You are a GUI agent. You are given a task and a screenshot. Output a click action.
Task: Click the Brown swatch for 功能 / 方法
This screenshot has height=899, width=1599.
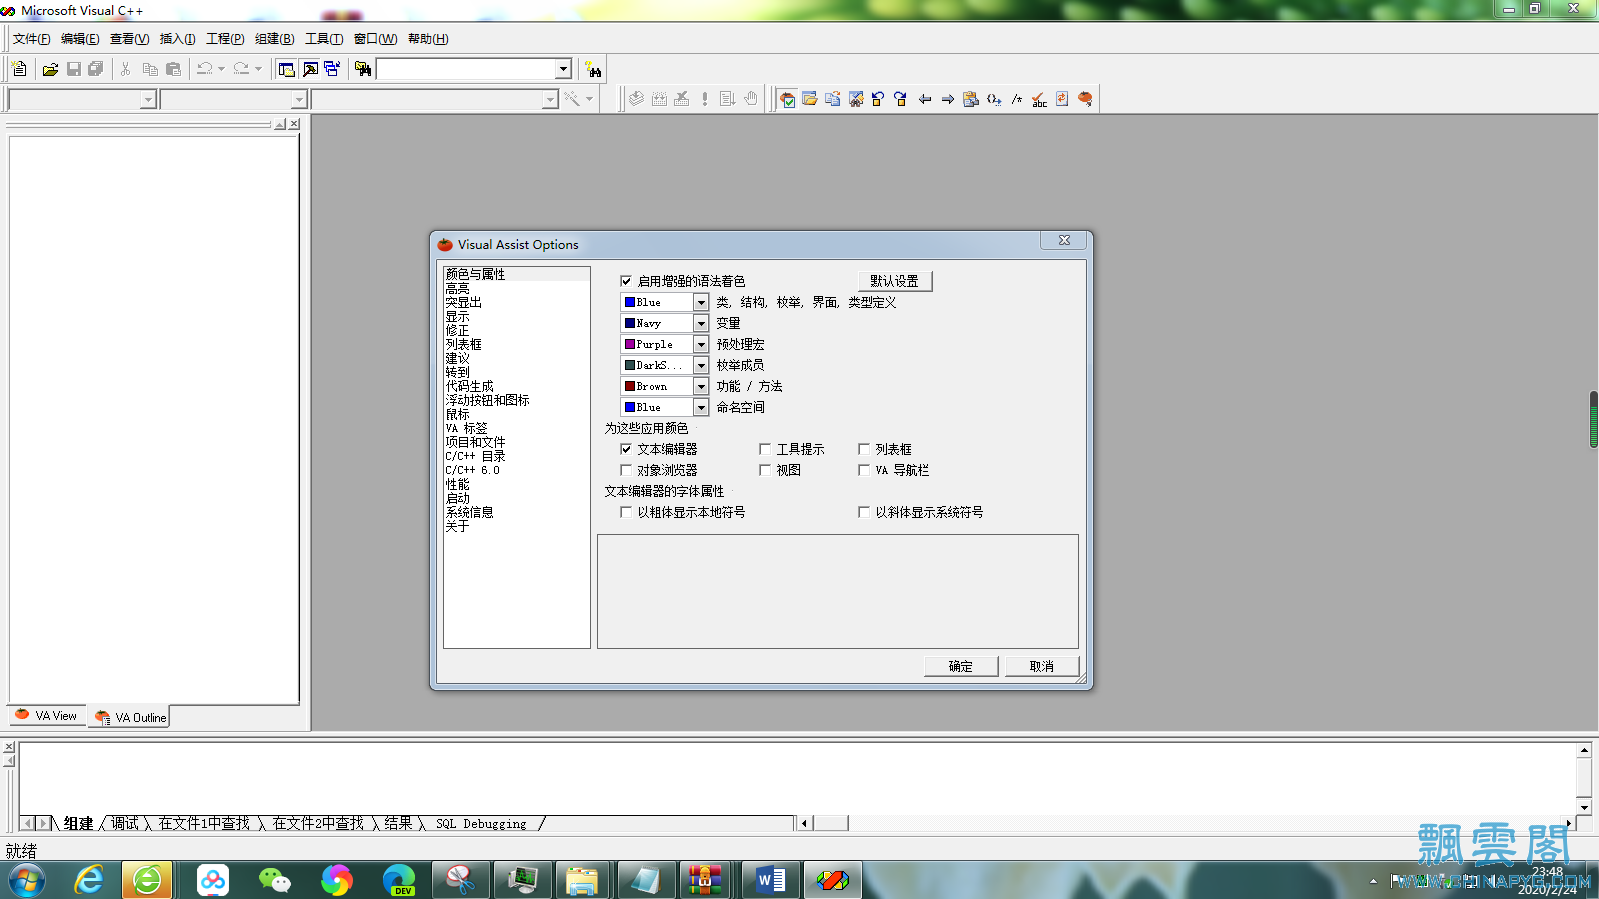pos(630,386)
